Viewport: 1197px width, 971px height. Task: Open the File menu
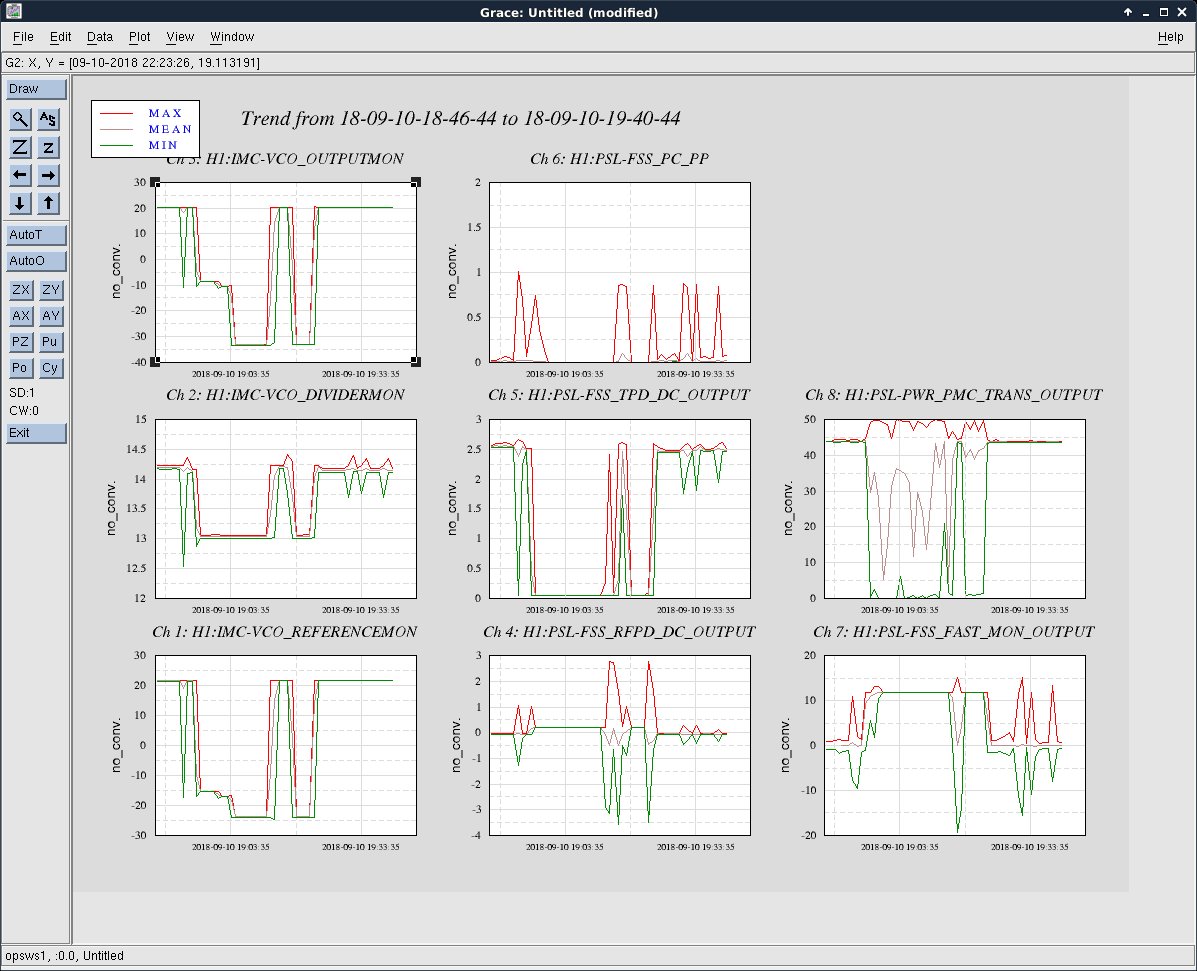(x=23, y=37)
